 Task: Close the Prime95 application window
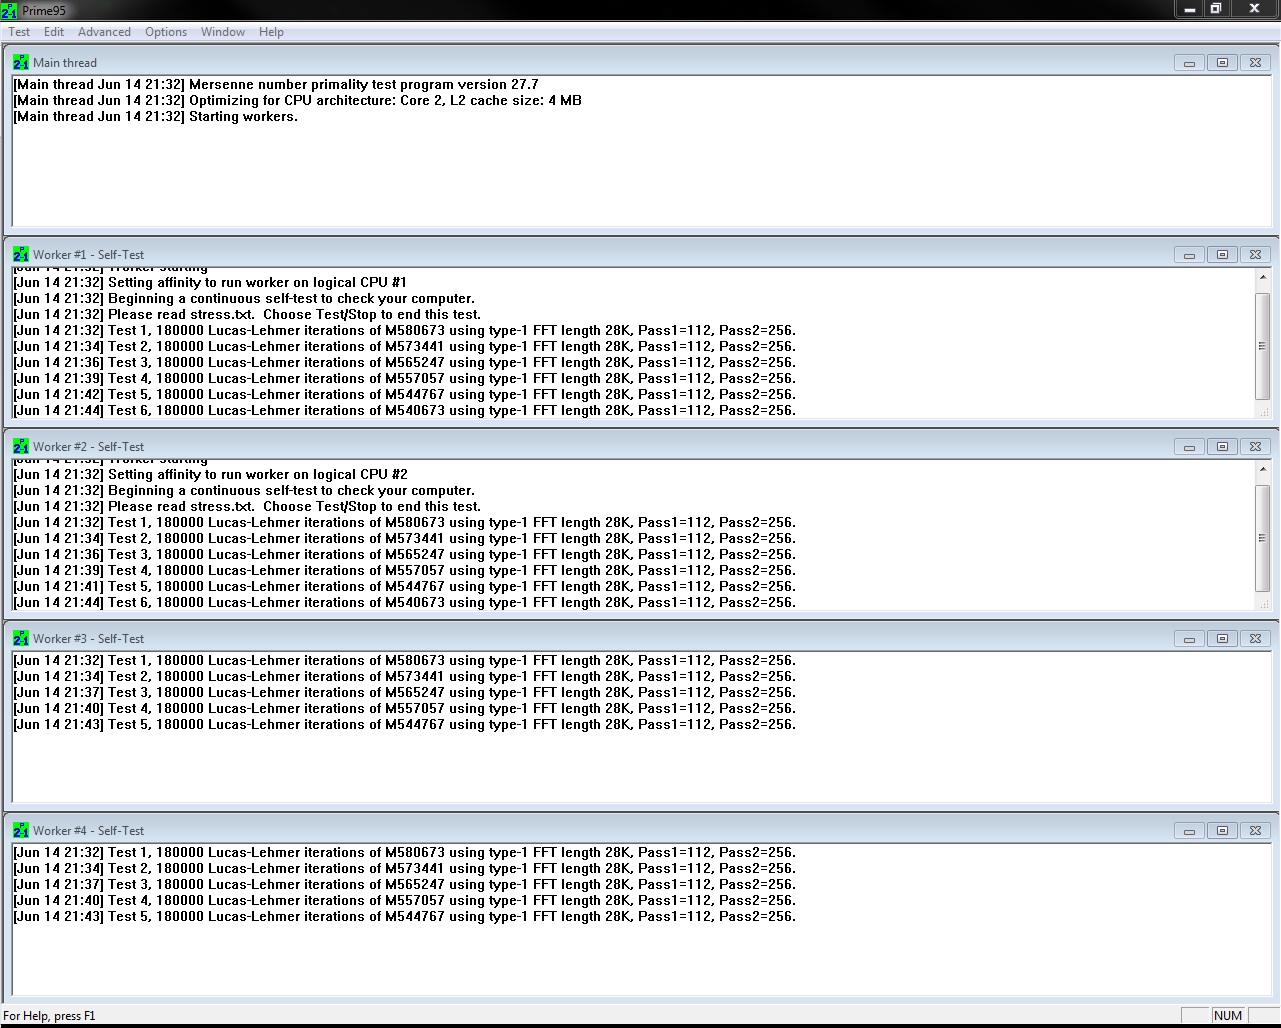(x=1254, y=9)
